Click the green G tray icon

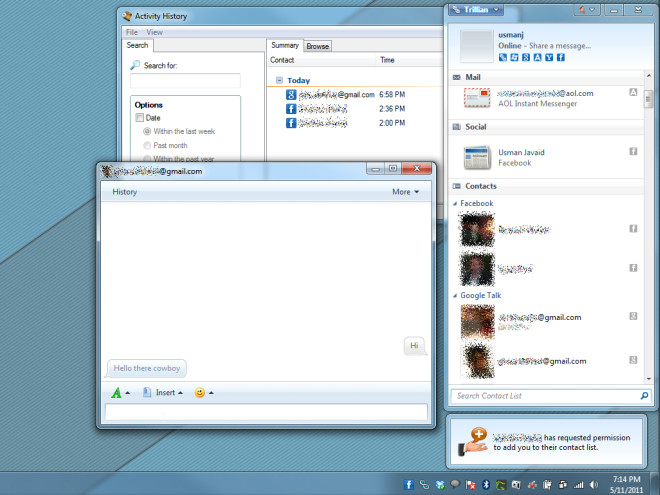pyautogui.click(x=500, y=485)
